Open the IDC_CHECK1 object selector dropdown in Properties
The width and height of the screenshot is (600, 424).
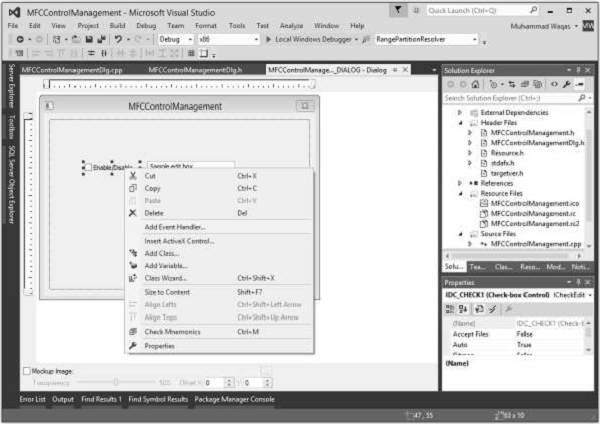click(x=590, y=295)
